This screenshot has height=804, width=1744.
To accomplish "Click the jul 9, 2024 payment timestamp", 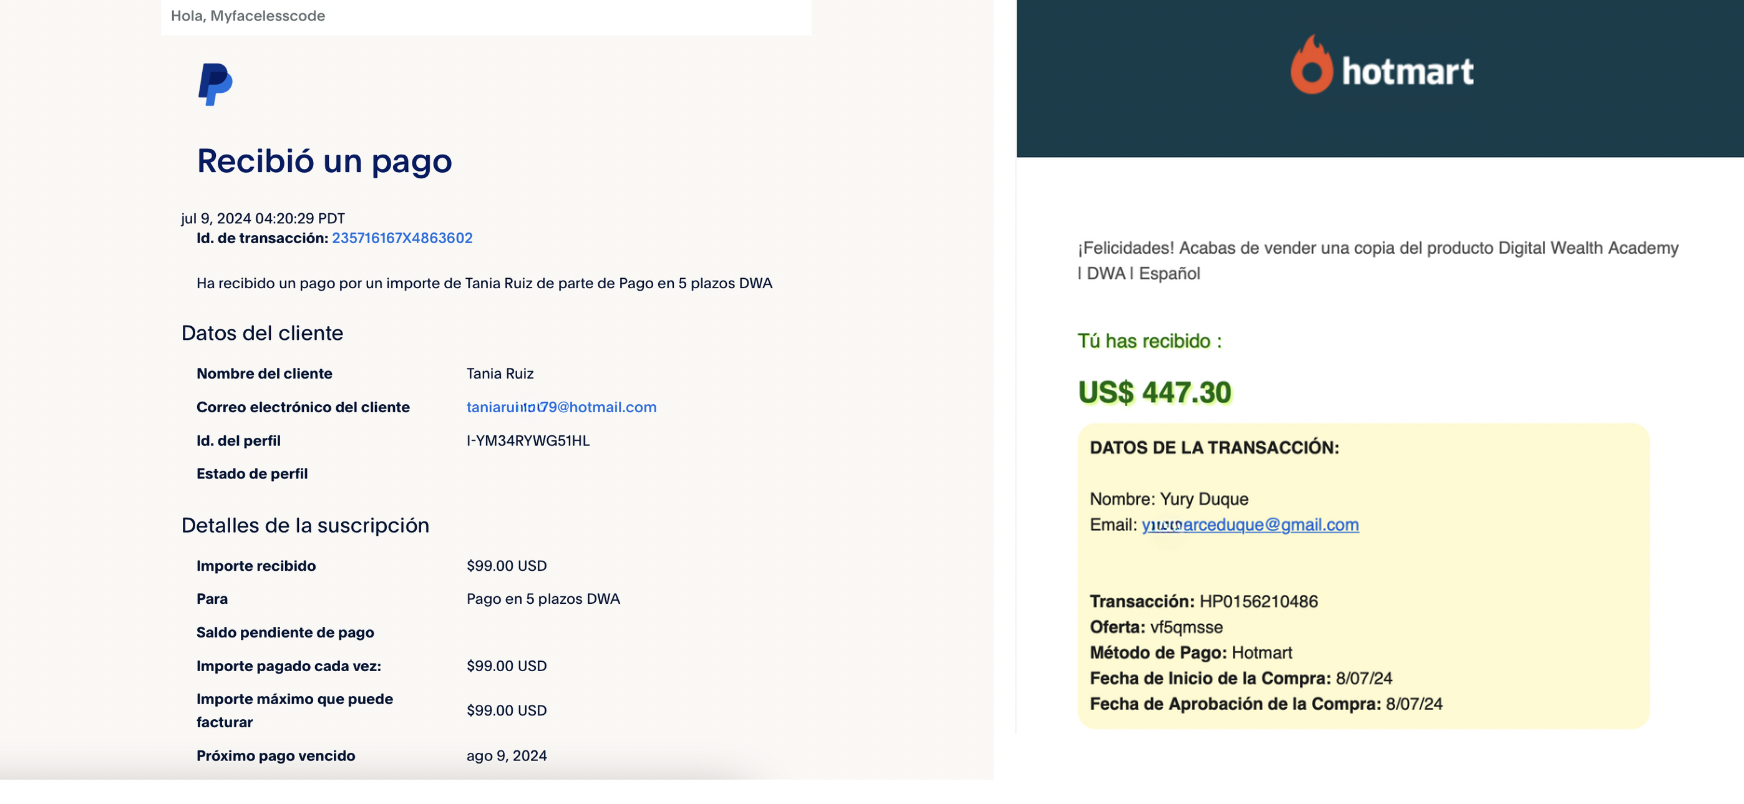I will coord(263,218).
